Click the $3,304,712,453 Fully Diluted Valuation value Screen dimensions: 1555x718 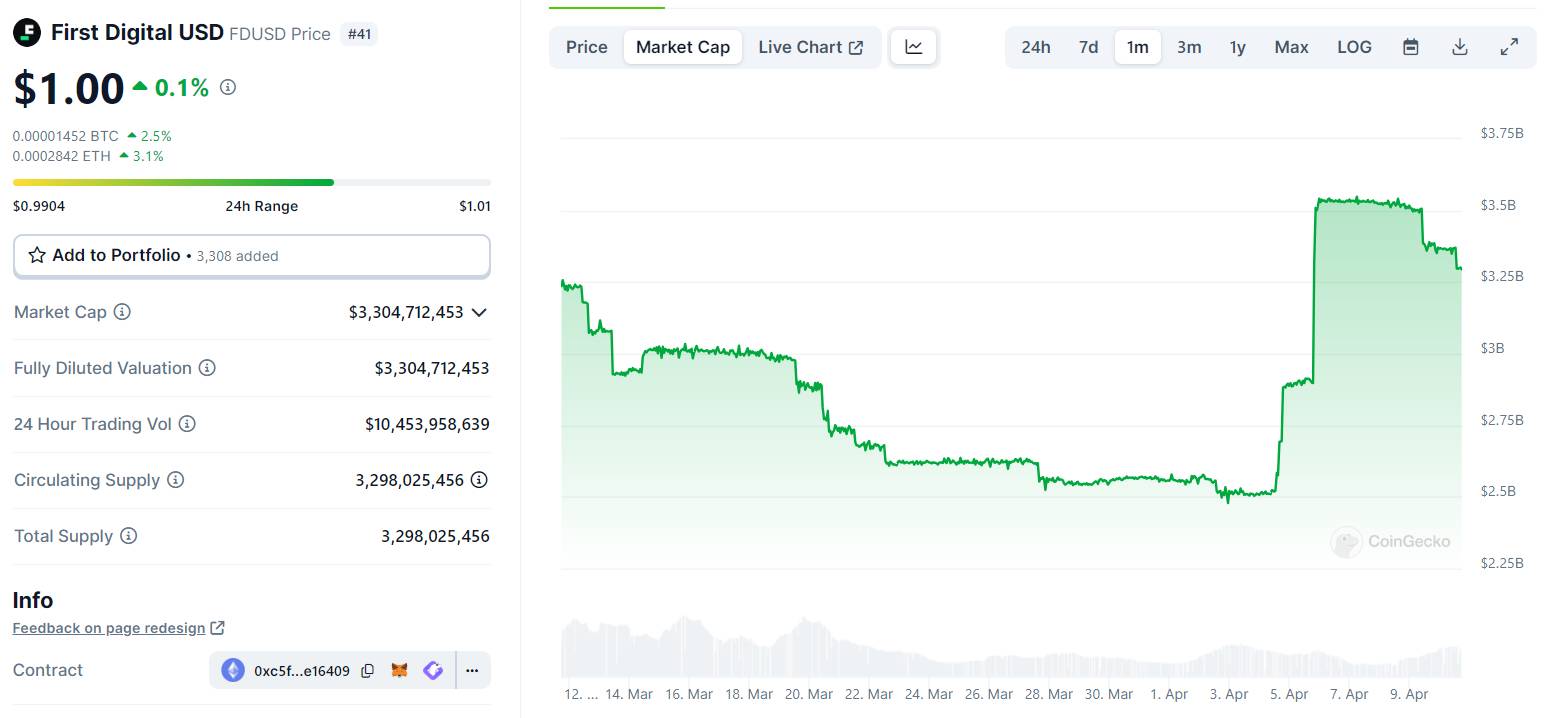(x=432, y=368)
